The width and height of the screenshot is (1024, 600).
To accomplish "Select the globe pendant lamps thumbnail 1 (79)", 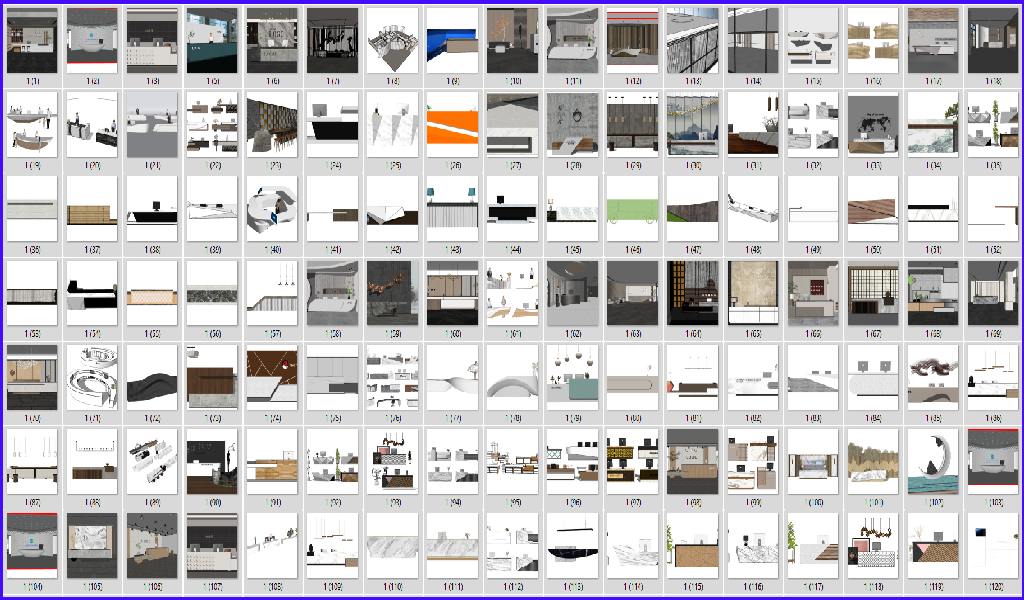I will (572, 377).
